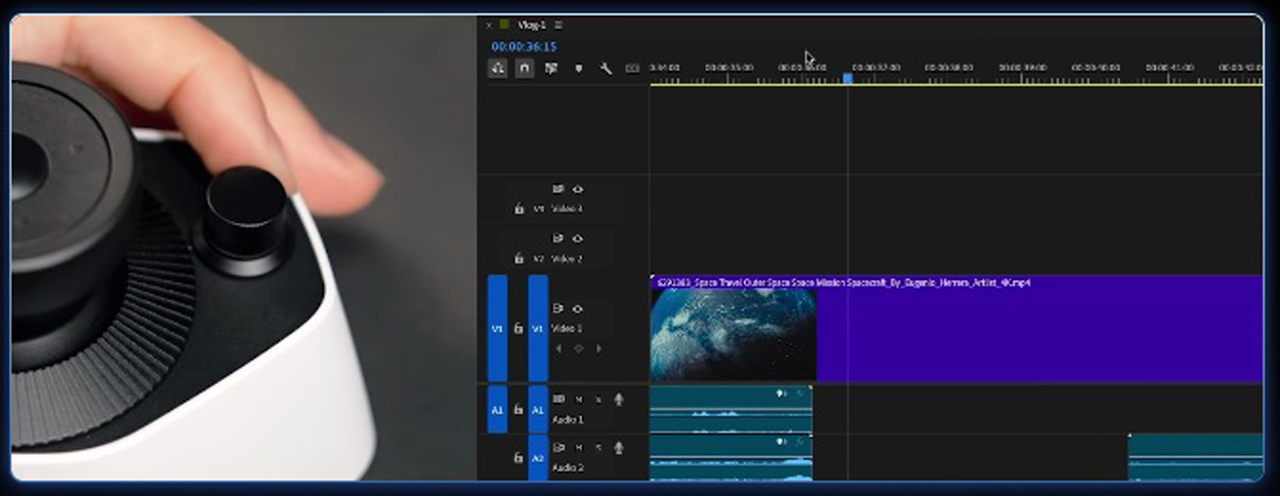Open the Vlog-1 sequence panel menu
This screenshot has width=1280, height=496.
[558, 25]
